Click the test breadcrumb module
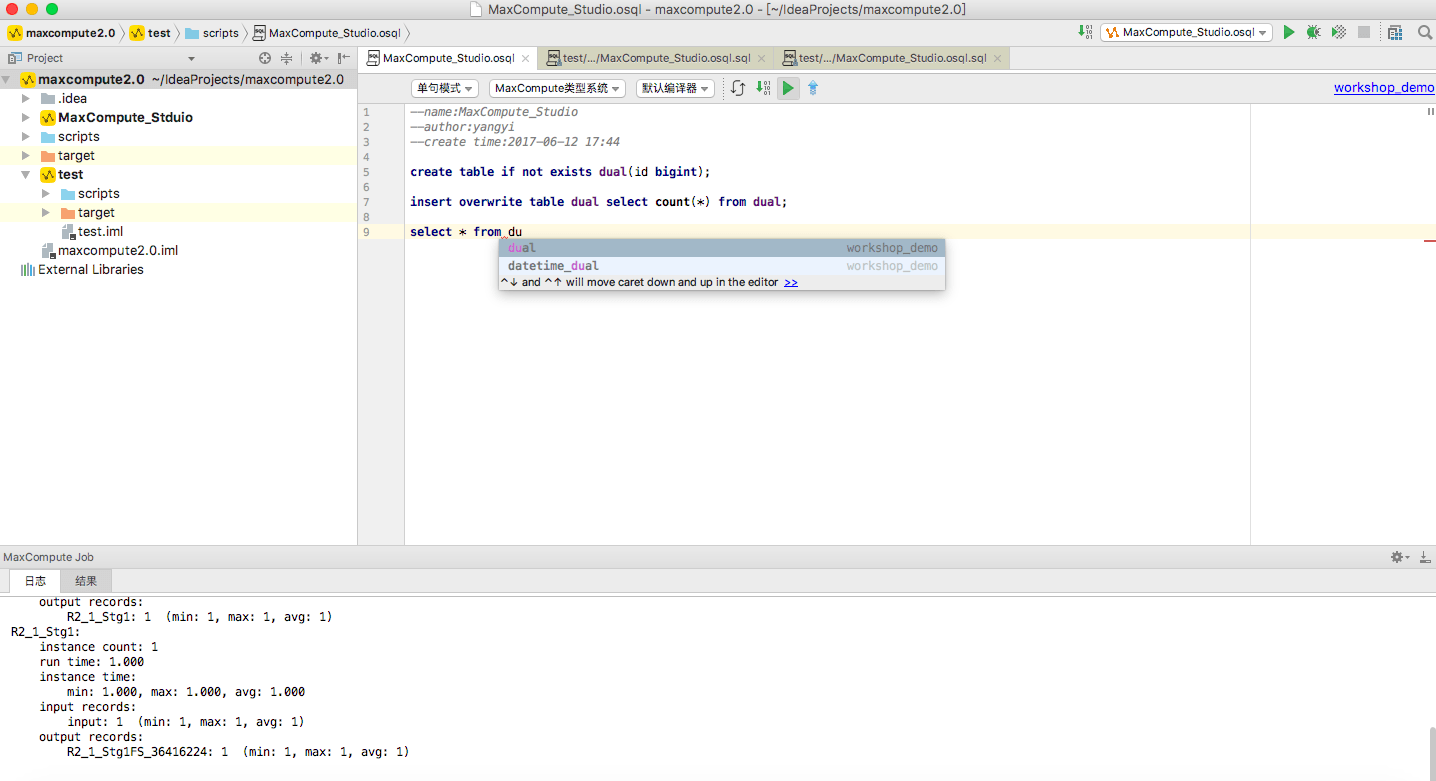 pyautogui.click(x=150, y=33)
